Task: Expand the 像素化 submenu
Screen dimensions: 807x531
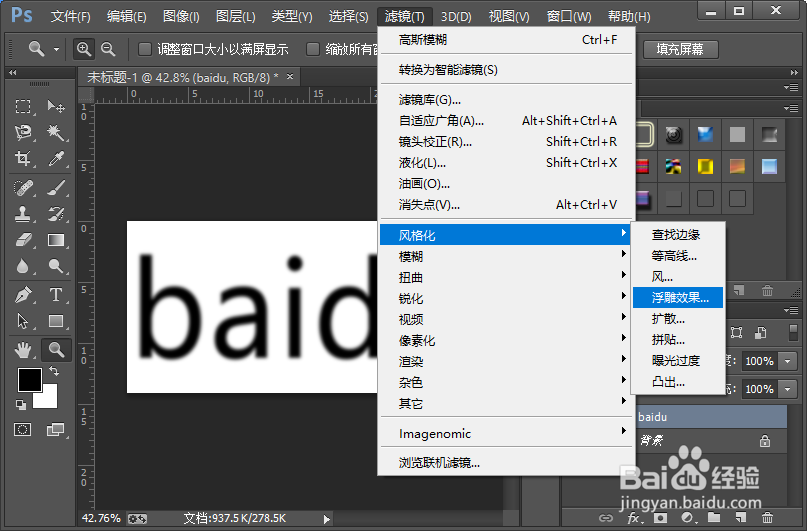Action: [x=506, y=340]
